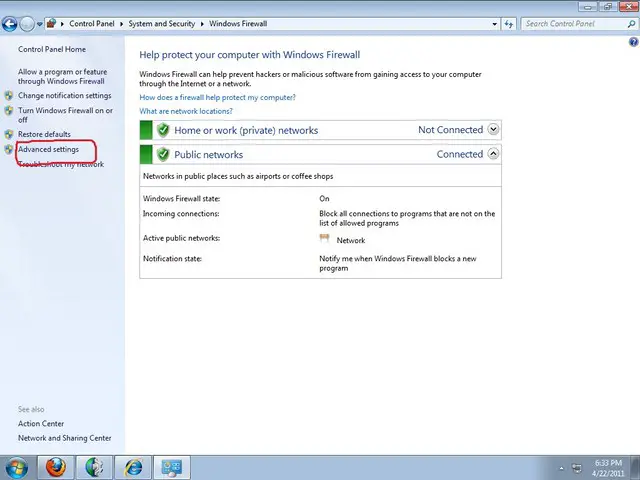Image resolution: width=640 pixels, height=480 pixels.
Task: Open the blue Help question mark icon
Action: pos(633,42)
